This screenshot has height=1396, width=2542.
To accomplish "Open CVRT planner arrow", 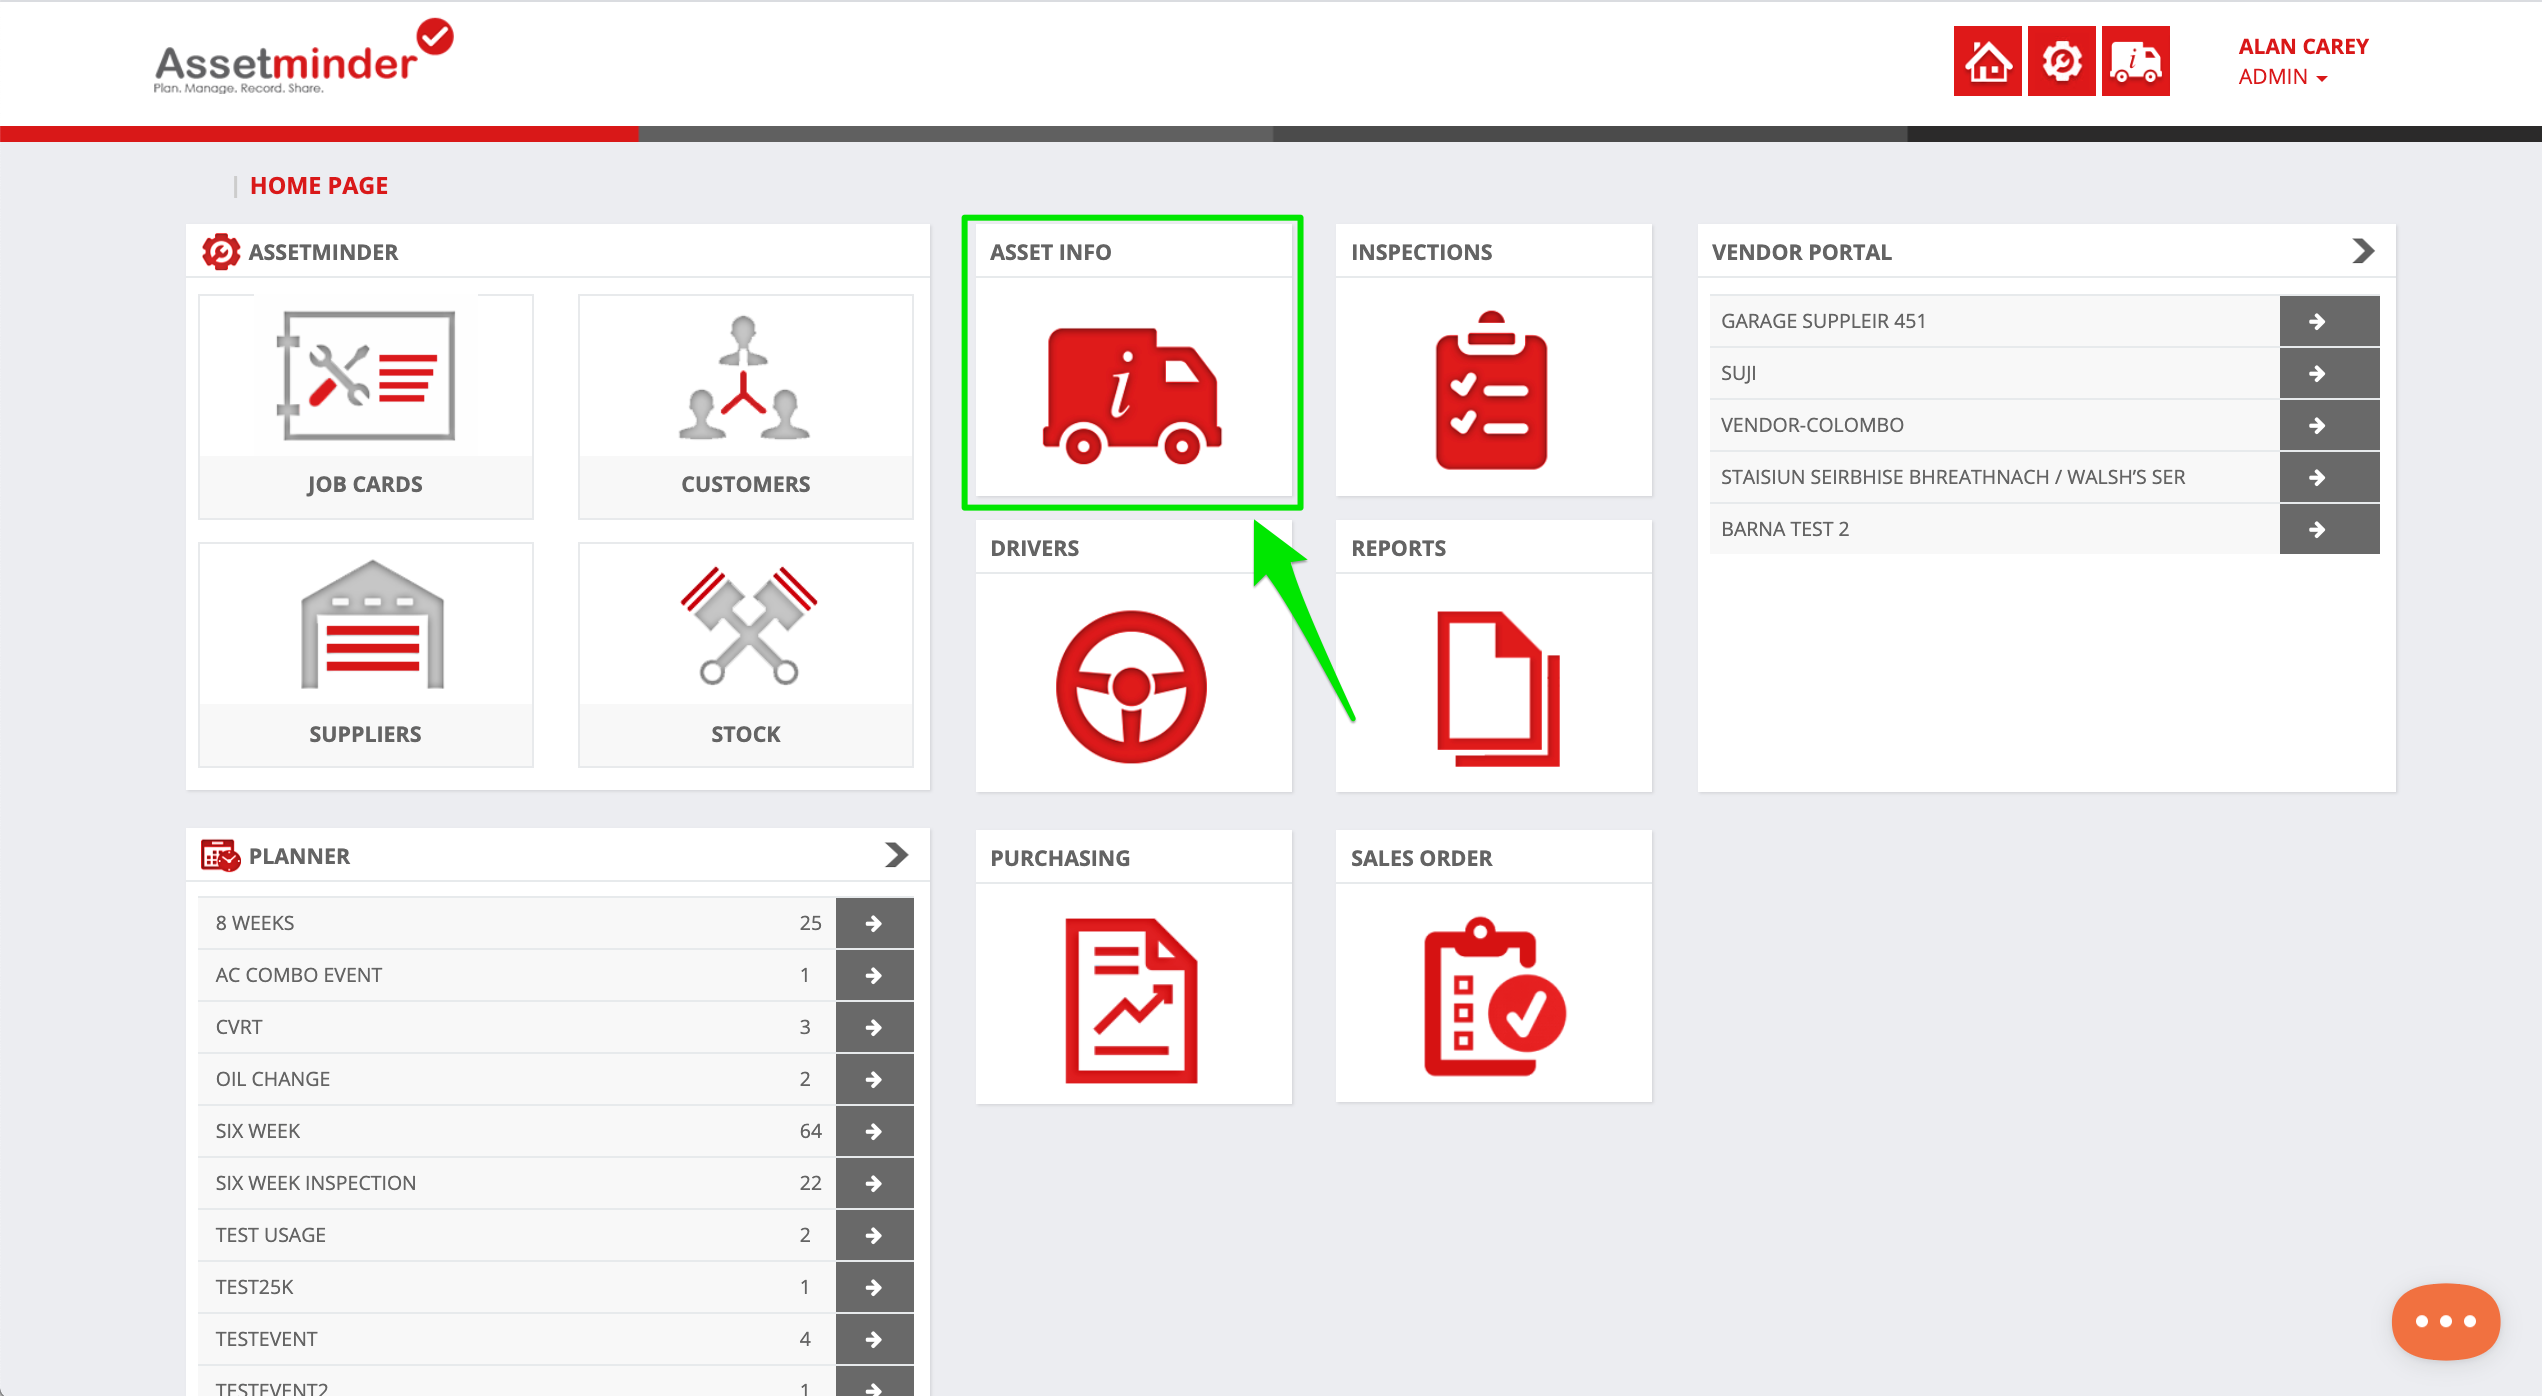I will [875, 1027].
